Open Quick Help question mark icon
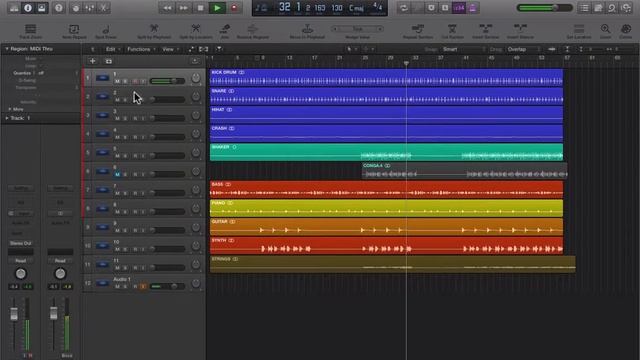This screenshot has width=640, height=360. [59, 8]
